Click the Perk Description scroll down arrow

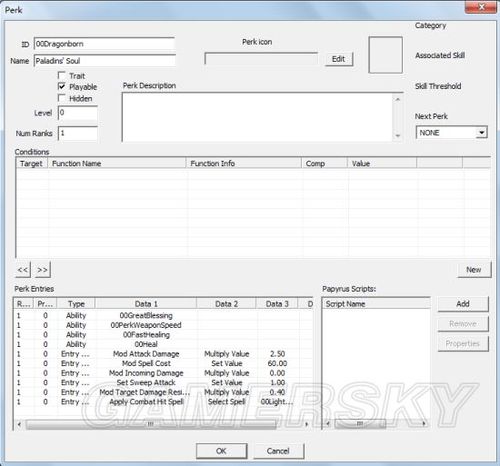[x=397, y=136]
